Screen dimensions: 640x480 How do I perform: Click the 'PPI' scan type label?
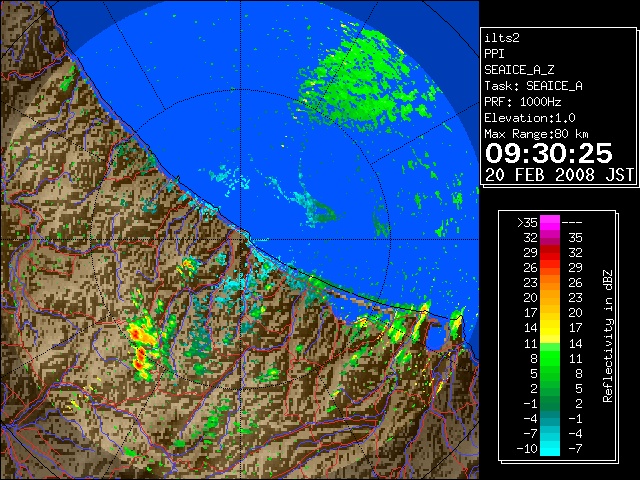pos(494,54)
